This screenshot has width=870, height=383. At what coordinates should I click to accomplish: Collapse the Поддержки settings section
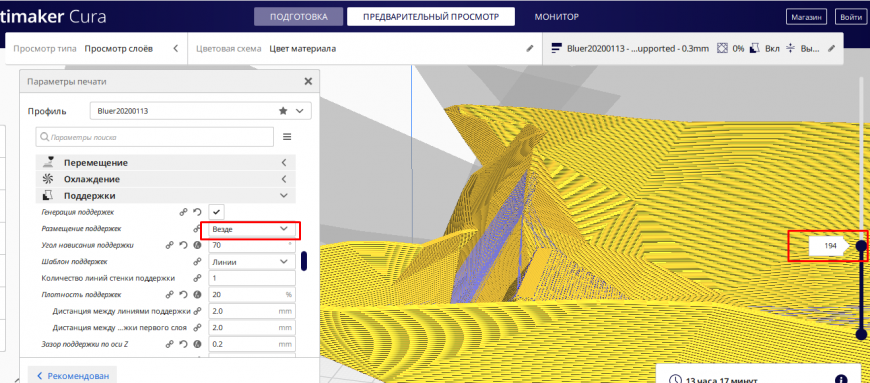point(166,196)
